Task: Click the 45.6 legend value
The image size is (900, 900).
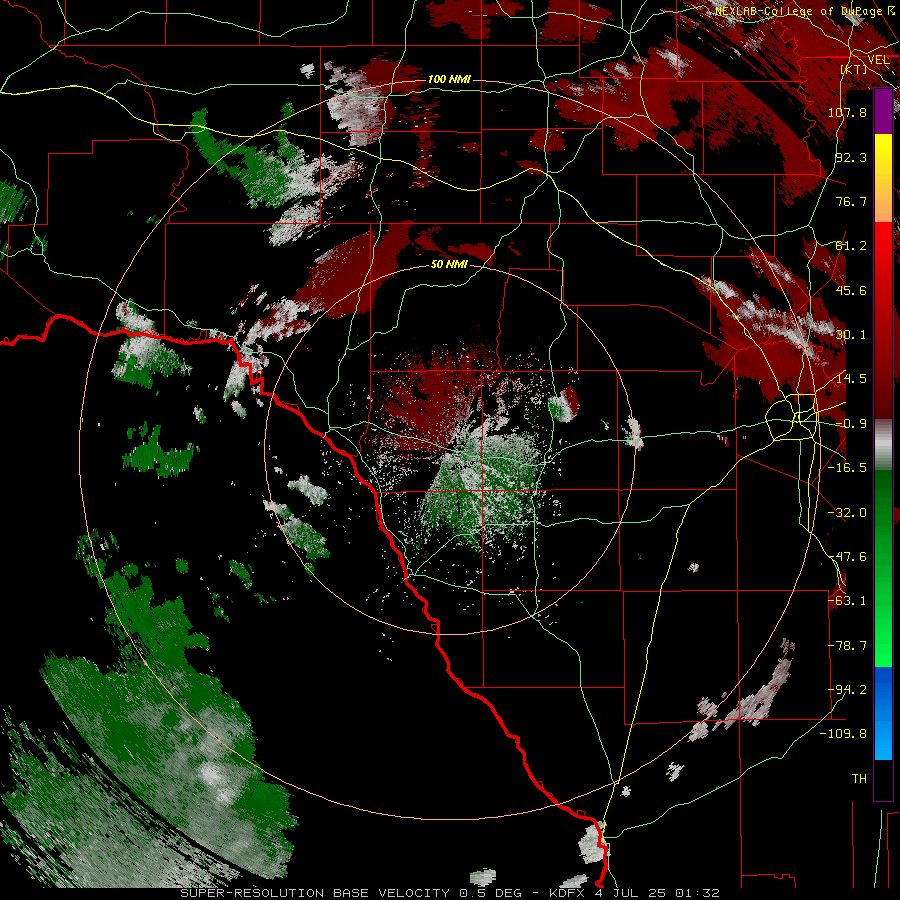Action: [851, 290]
